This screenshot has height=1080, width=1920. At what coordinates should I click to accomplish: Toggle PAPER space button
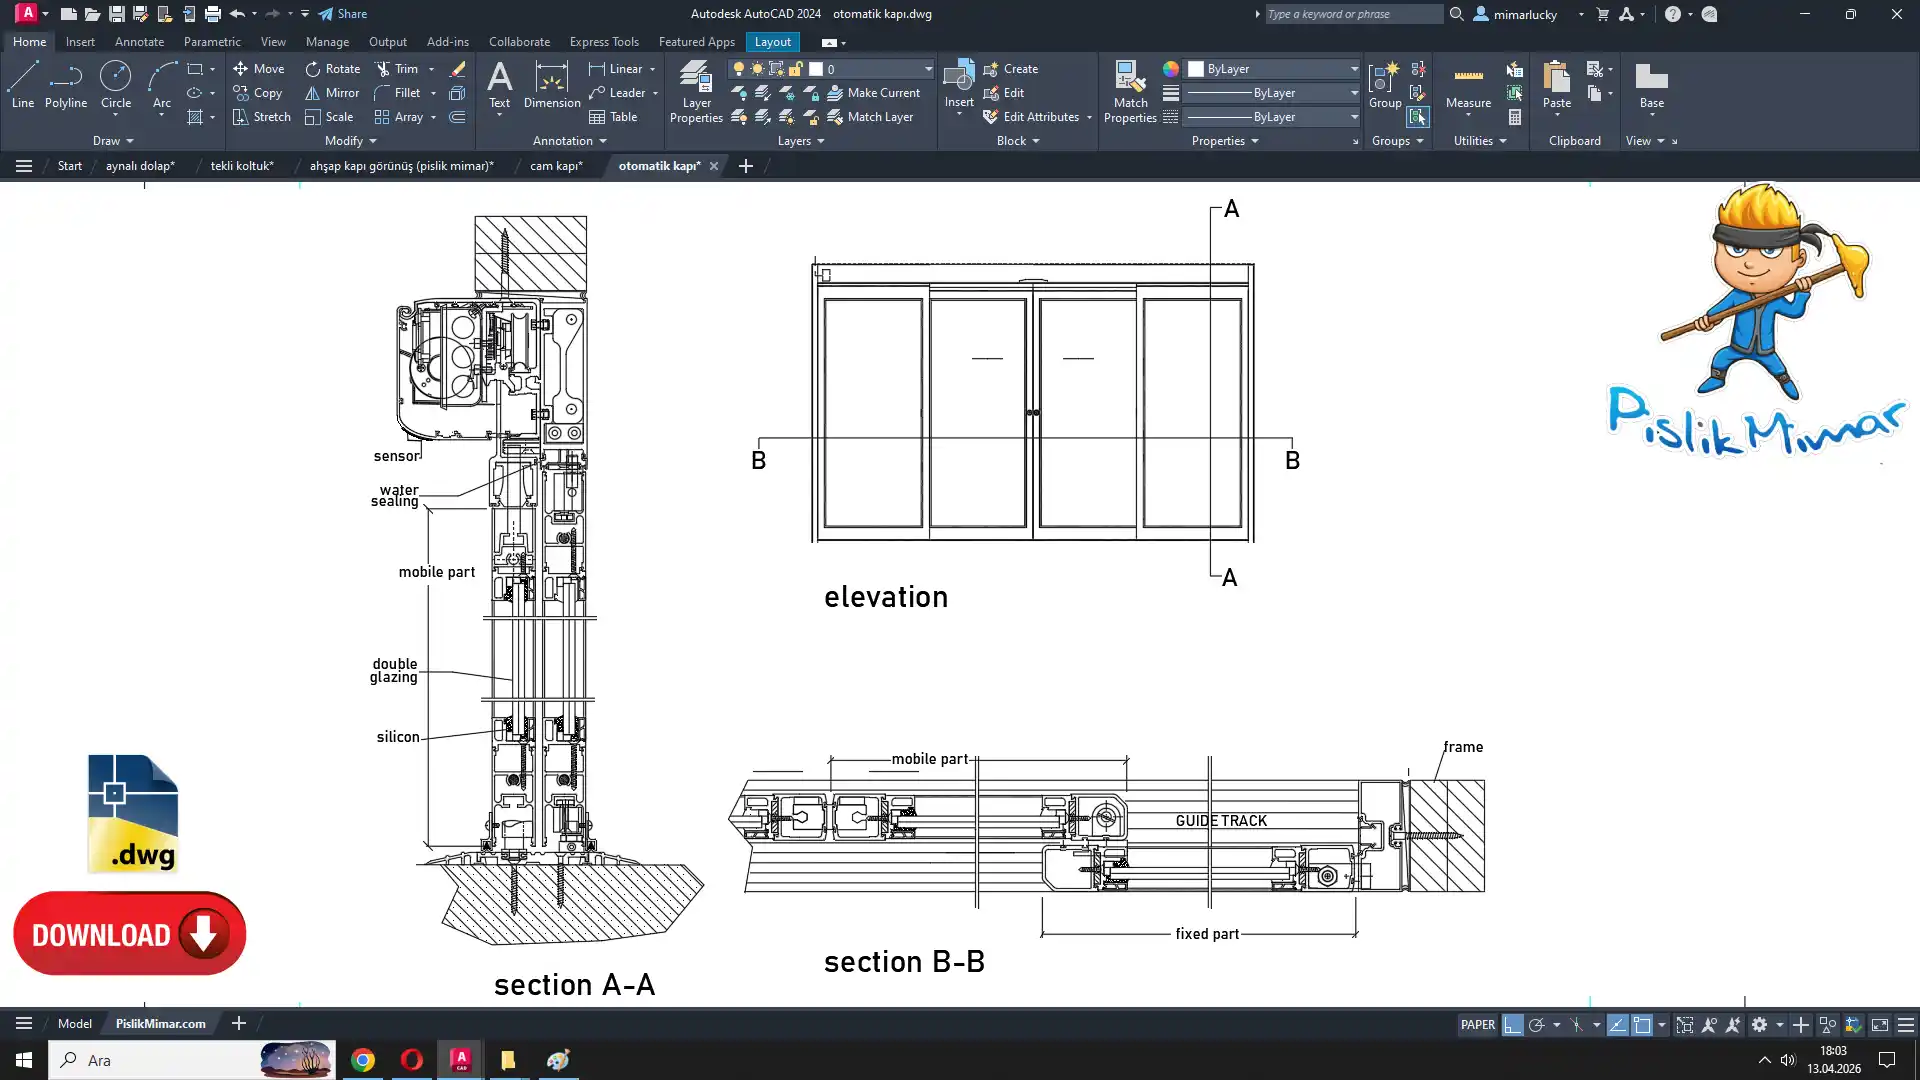click(1477, 1025)
